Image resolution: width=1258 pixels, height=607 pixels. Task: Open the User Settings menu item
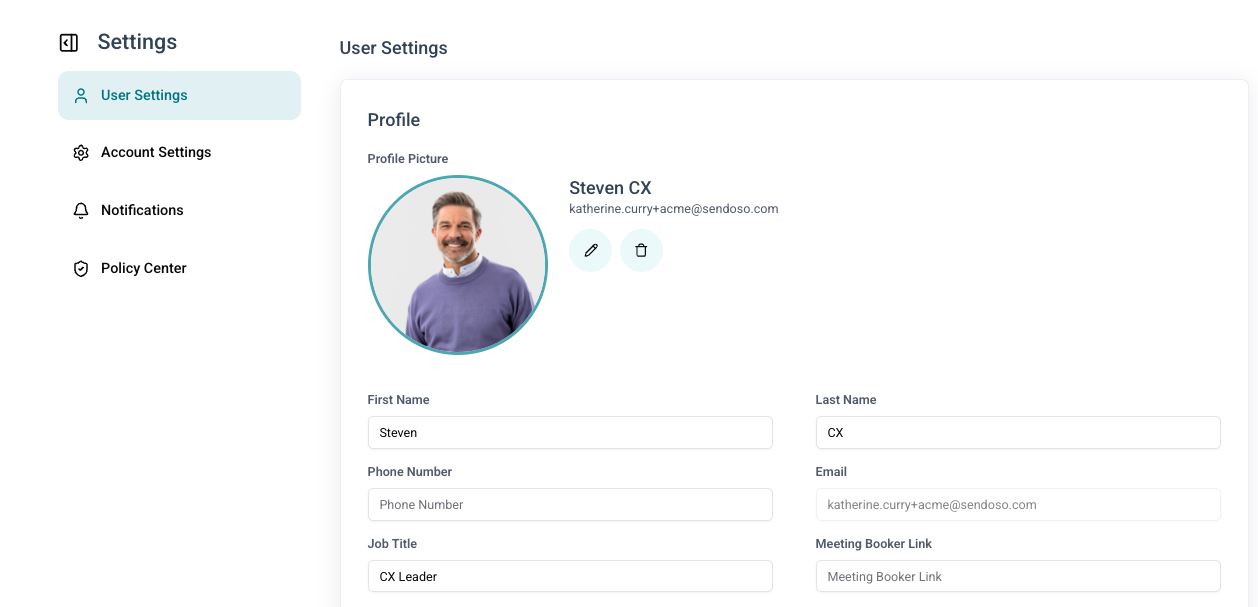pos(179,95)
